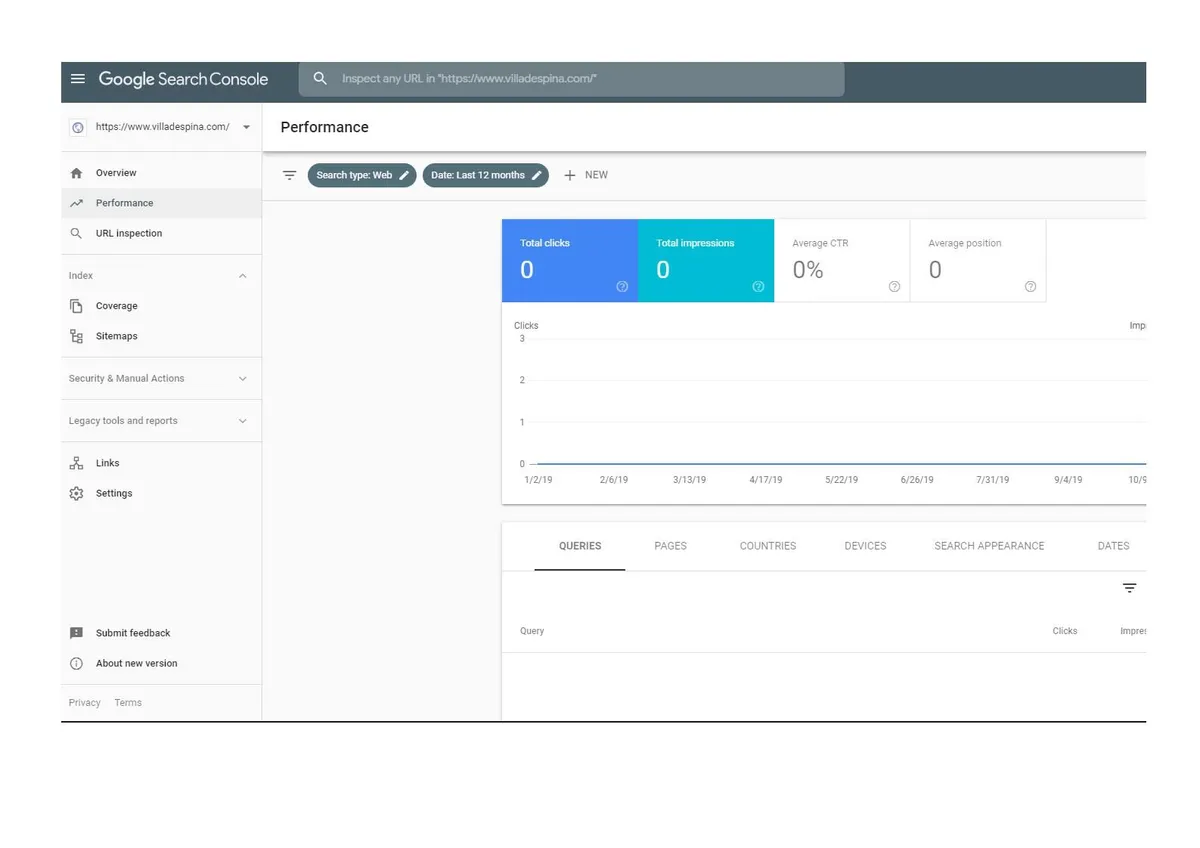Screen dimensions: 1200x848
Task: Toggle the Total impressions metric card
Action: [705, 260]
